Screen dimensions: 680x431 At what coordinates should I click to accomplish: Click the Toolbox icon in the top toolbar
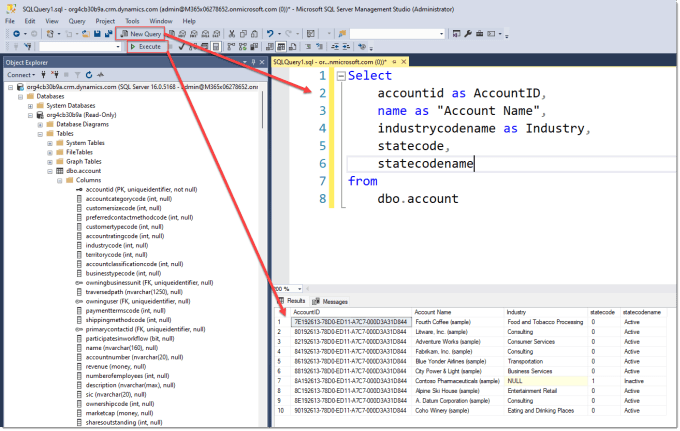tap(479, 33)
